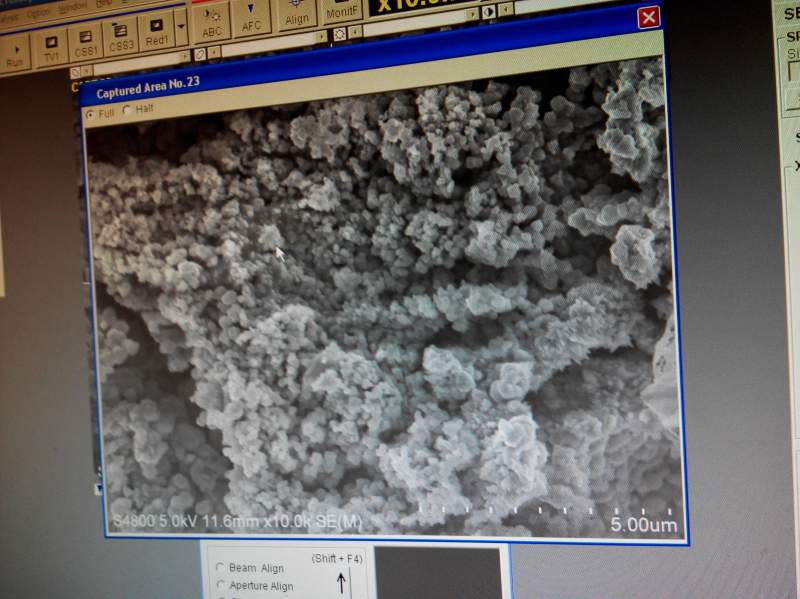Screen dimensions: 800x599
Task: Open the Align tool
Action: tap(297, 13)
